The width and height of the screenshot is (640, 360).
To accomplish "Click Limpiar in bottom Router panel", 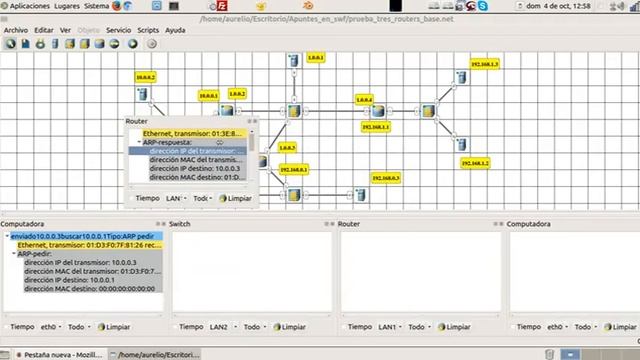I will pos(454,327).
